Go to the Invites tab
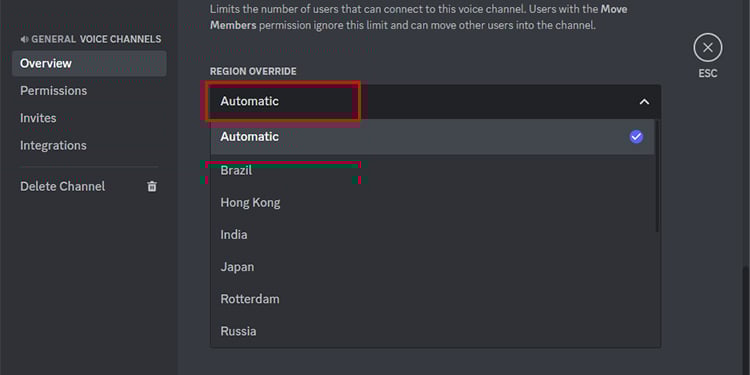 (x=89, y=118)
